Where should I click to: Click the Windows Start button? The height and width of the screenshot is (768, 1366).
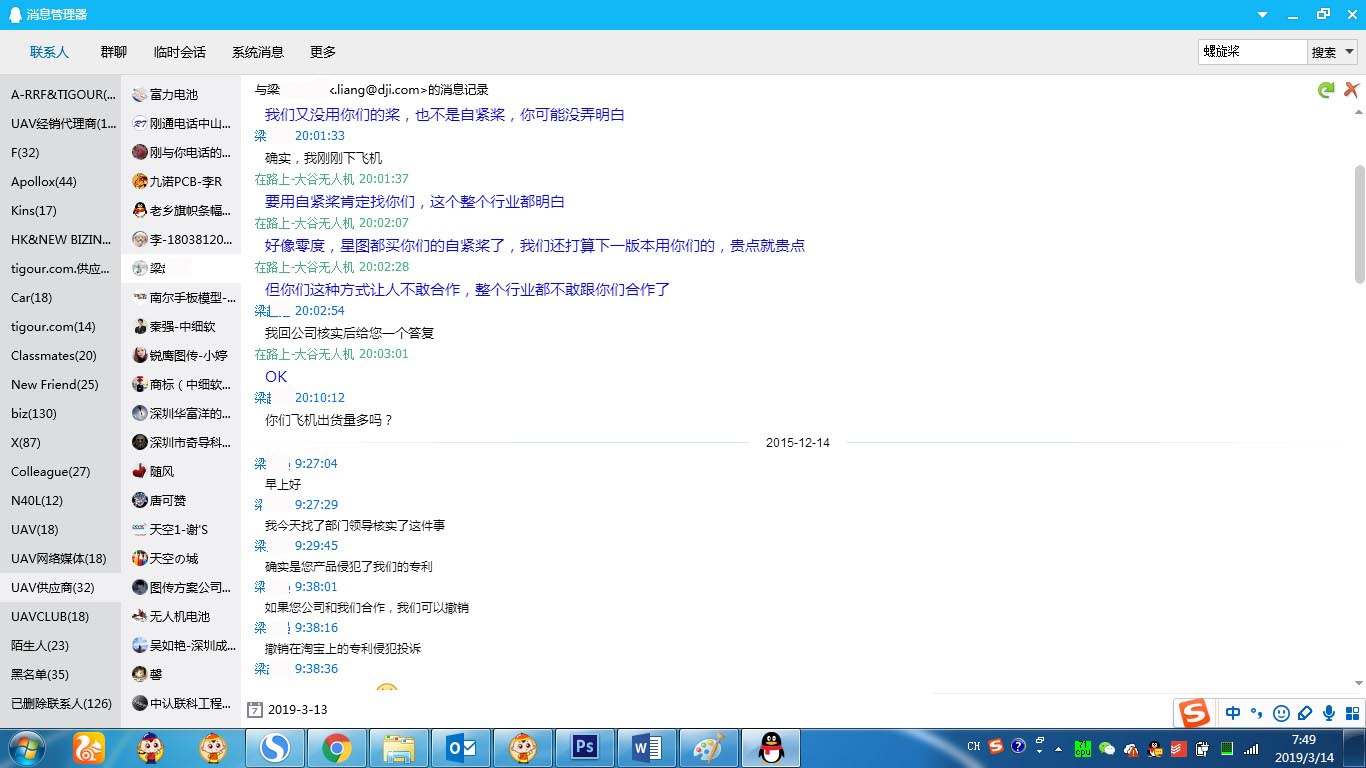[27, 748]
